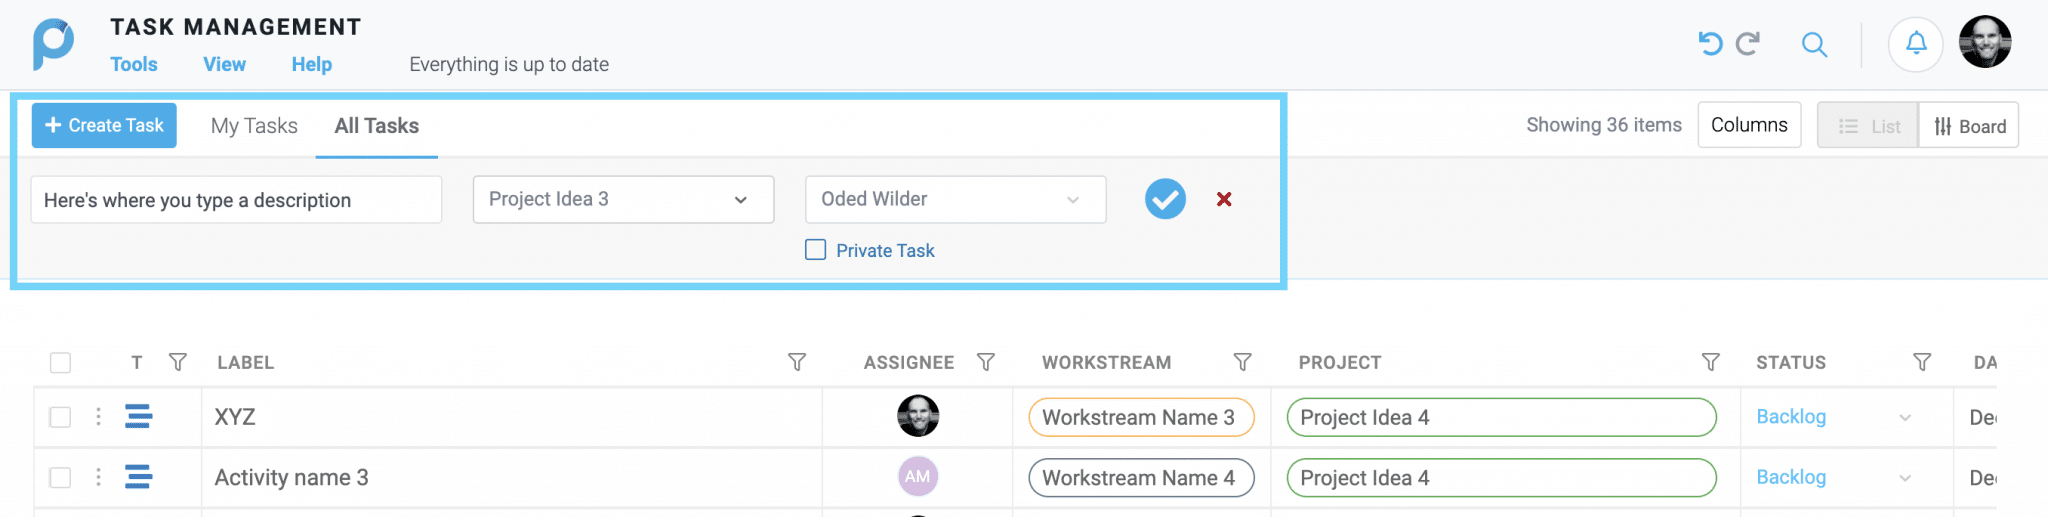Image resolution: width=2048 pixels, height=517 pixels.
Task: Open the three-dot menu for XYZ row
Action: [x=98, y=417]
